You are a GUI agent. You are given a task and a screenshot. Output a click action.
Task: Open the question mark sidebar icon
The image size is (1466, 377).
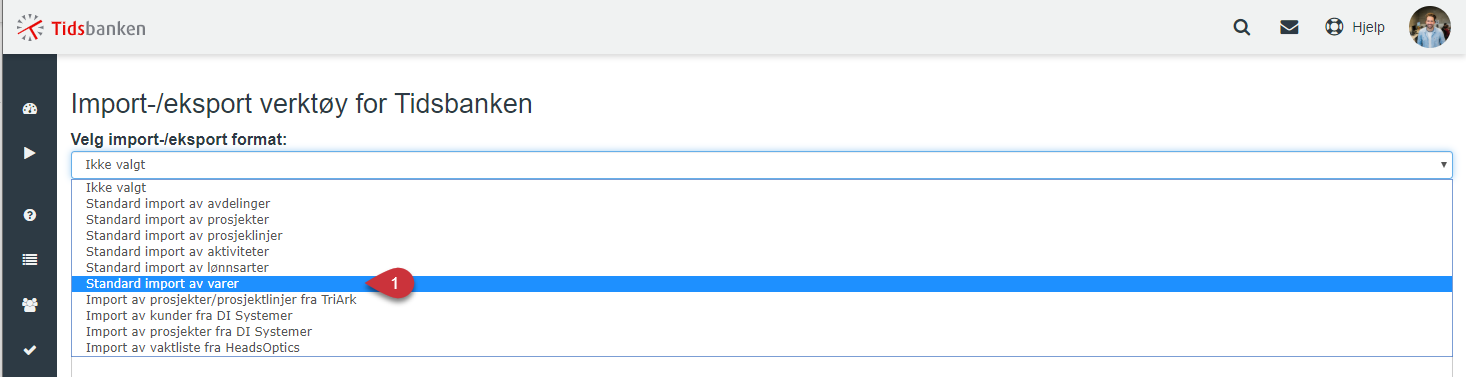pos(30,215)
